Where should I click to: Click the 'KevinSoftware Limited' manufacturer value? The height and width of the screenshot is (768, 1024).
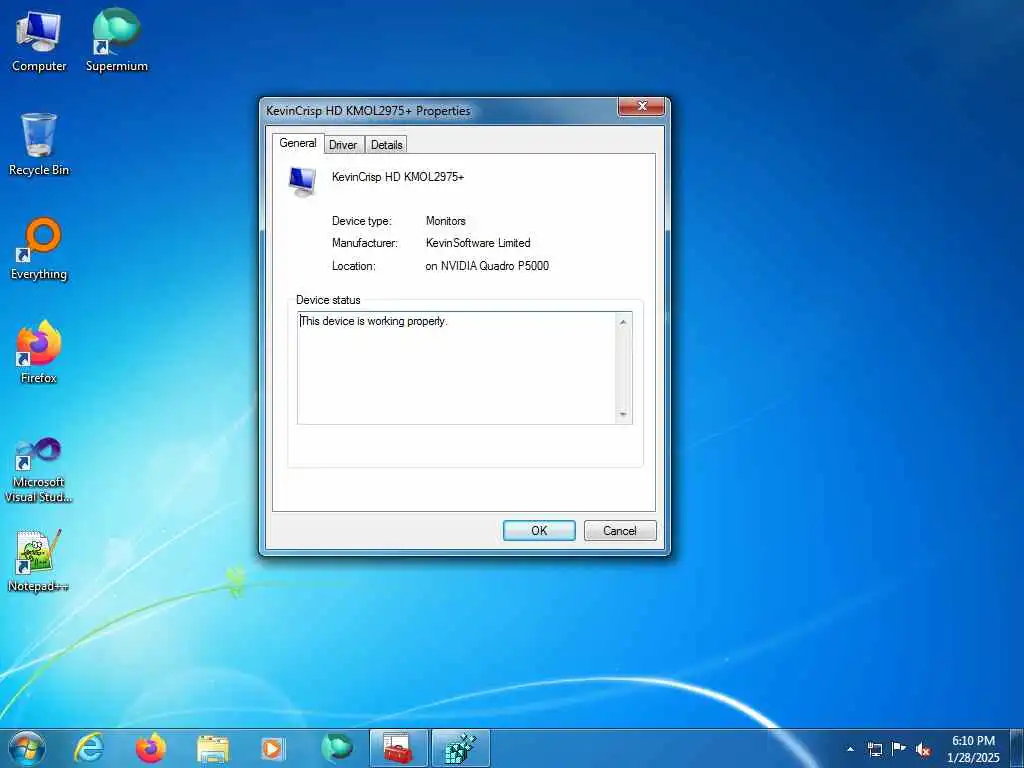[478, 243]
